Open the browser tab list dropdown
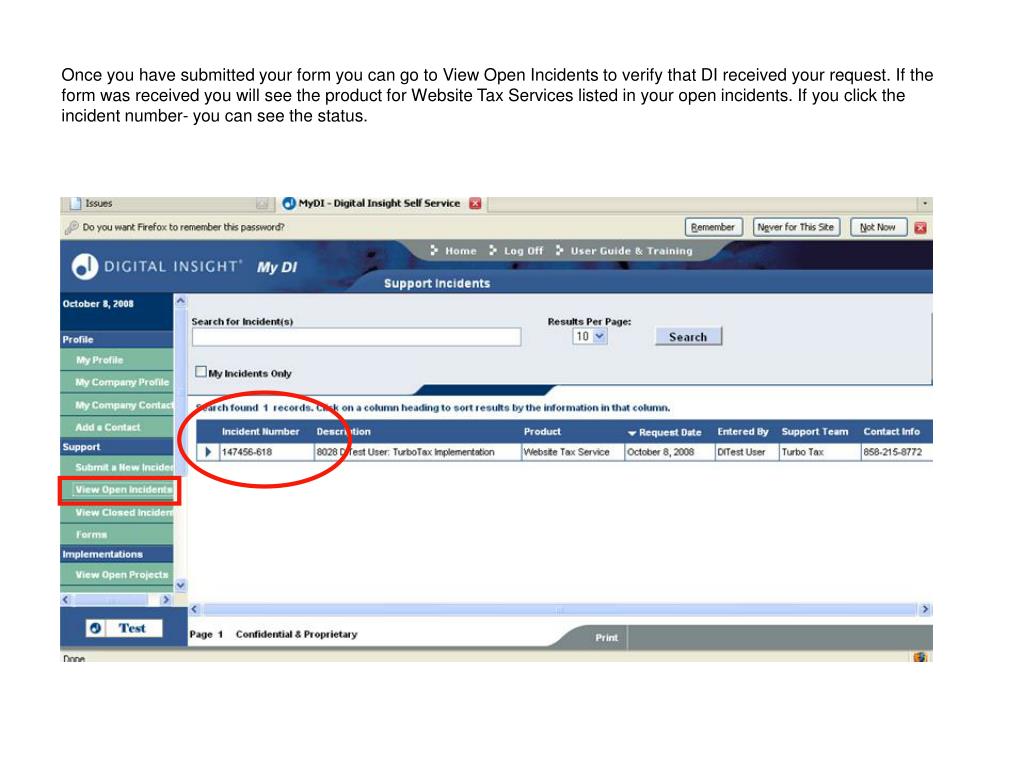Screen dimensions: 1024x768 click(x=925, y=204)
